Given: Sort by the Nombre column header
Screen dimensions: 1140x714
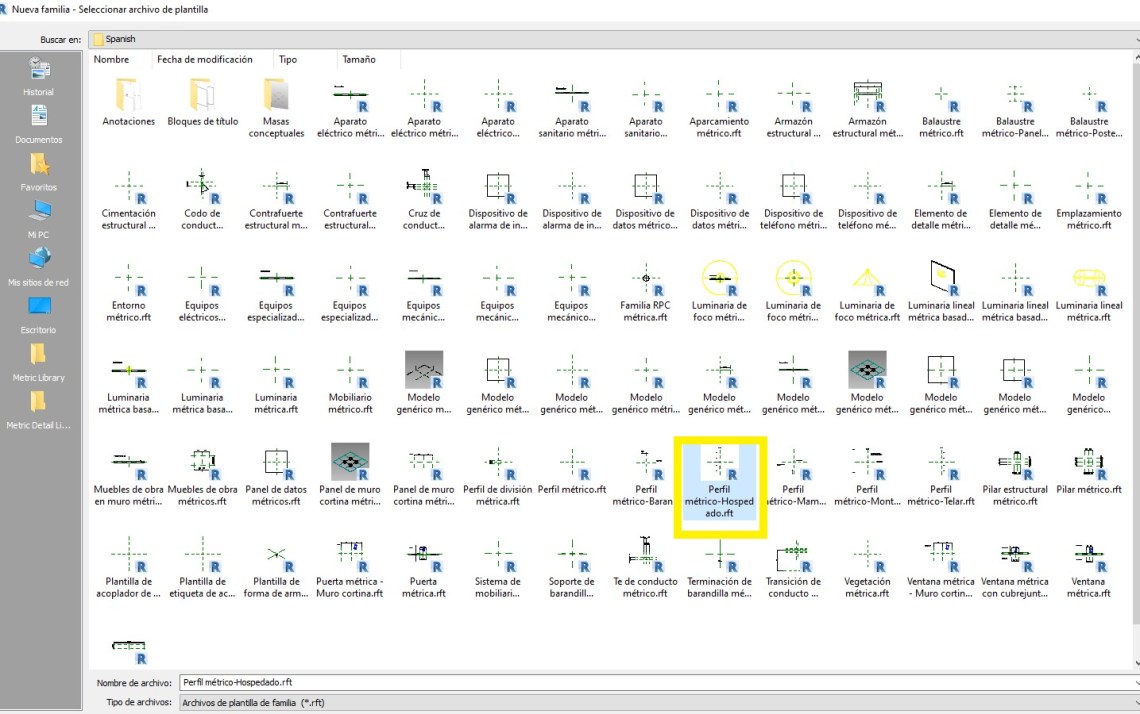Looking at the screenshot, I should coord(112,60).
